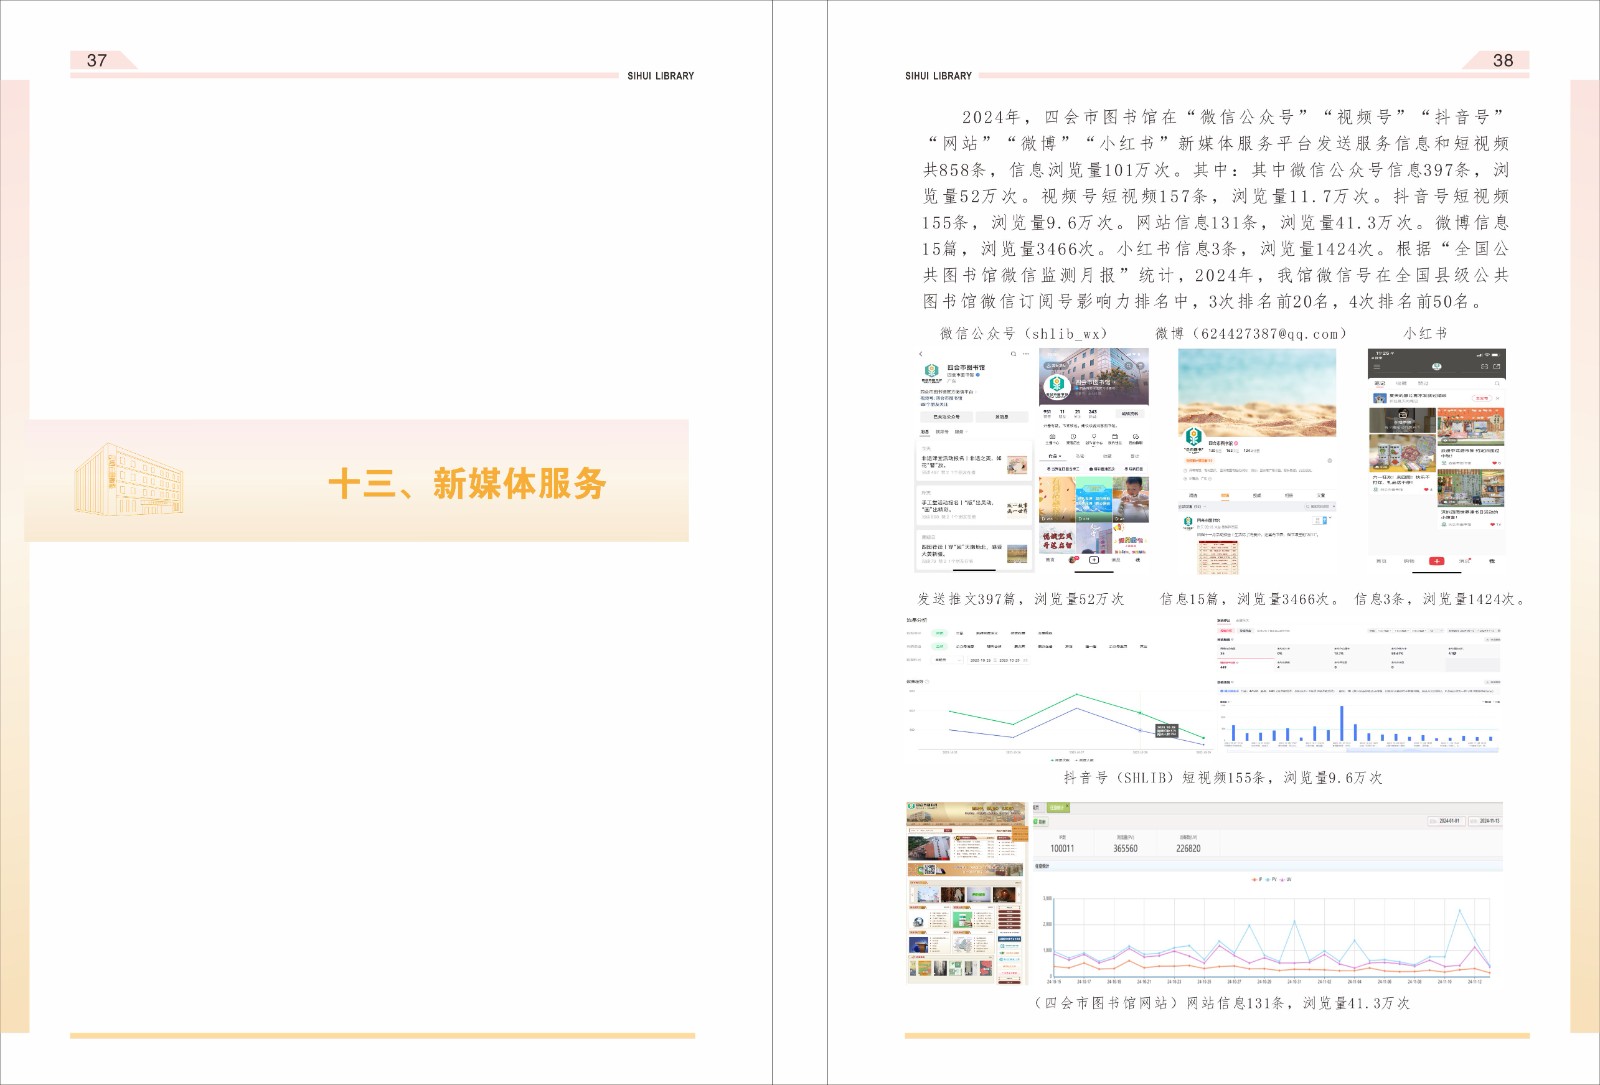Click the 365560 page views statistic
The height and width of the screenshot is (1085, 1600).
tap(1125, 848)
